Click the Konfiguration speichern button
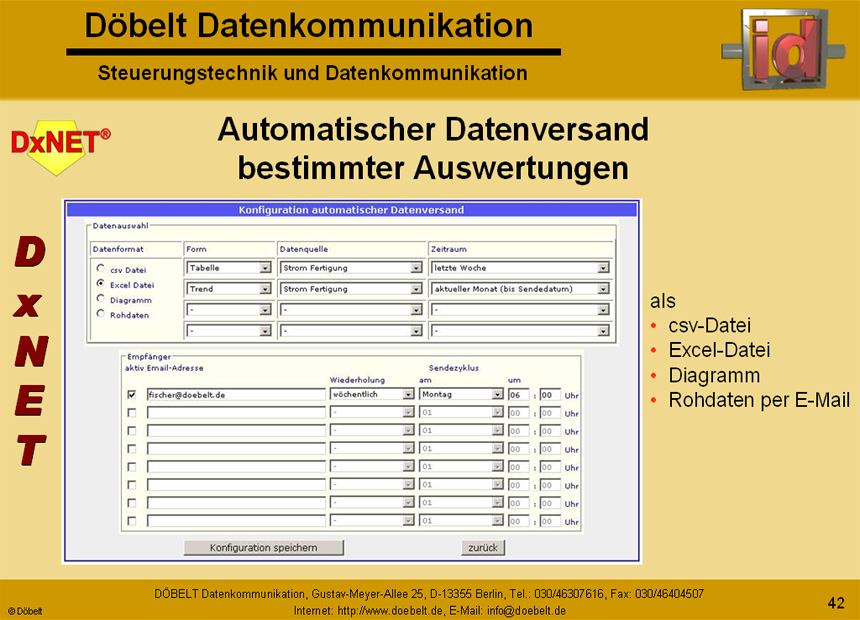This screenshot has height=620, width=860. point(264,548)
